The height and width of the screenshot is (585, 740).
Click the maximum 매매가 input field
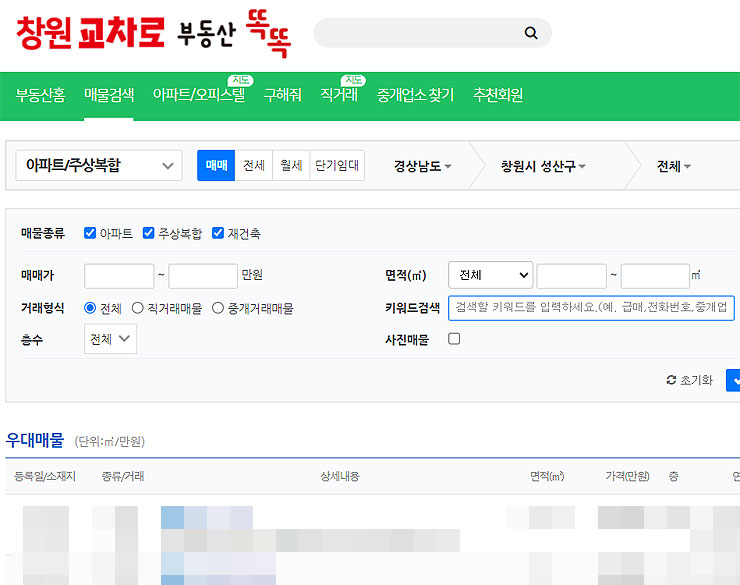pos(203,276)
